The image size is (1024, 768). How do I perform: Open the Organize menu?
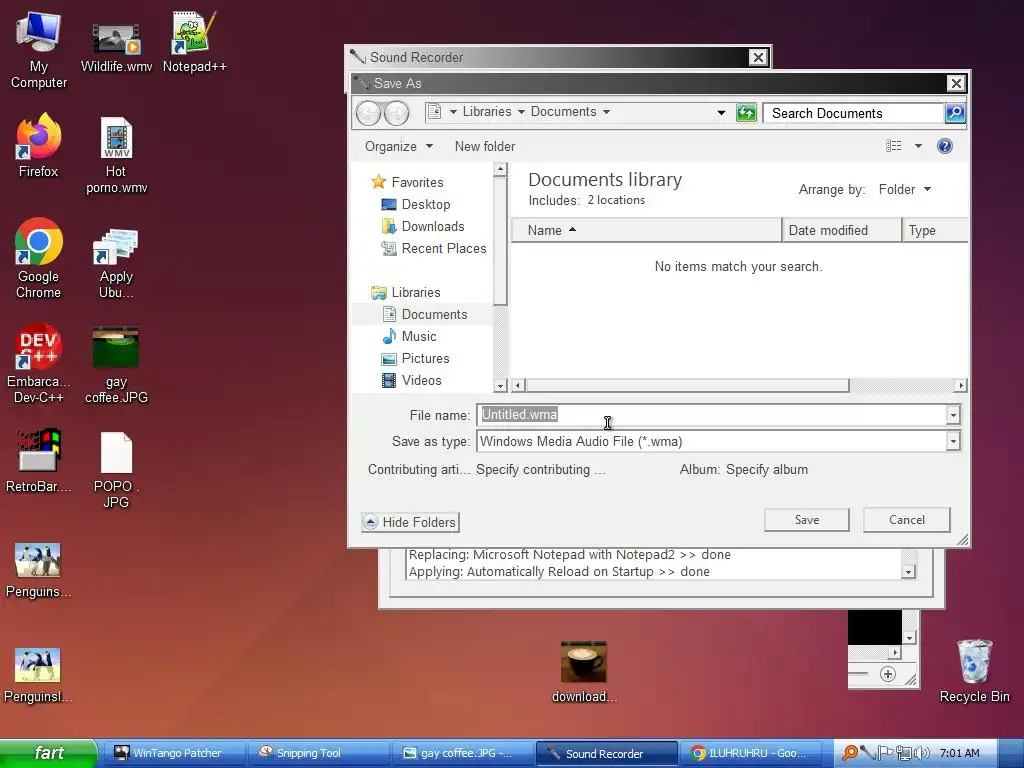[x=398, y=146]
